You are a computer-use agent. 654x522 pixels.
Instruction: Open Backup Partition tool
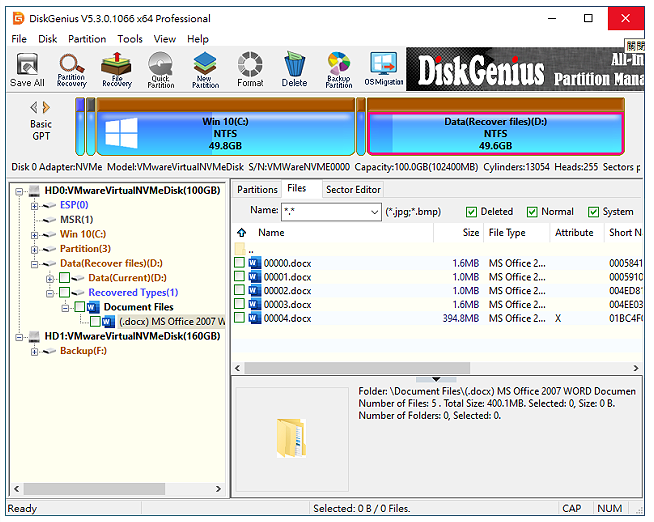[x=339, y=70]
